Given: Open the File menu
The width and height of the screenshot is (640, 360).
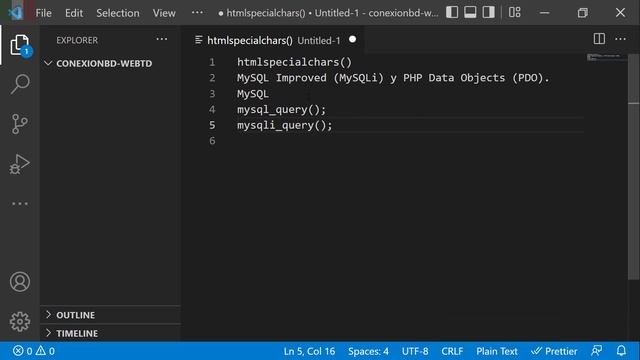Looking at the screenshot, I should pos(43,13).
